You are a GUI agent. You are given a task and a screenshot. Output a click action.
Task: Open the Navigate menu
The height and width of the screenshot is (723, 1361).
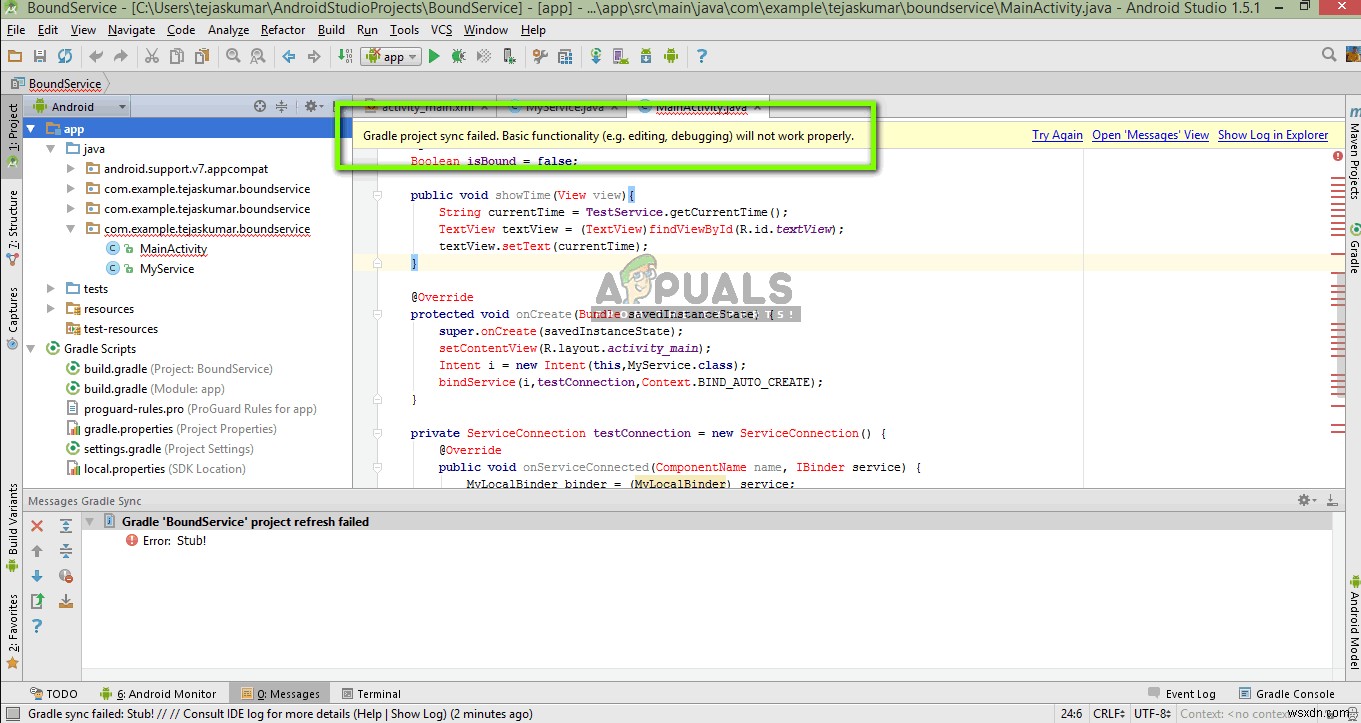[131, 30]
